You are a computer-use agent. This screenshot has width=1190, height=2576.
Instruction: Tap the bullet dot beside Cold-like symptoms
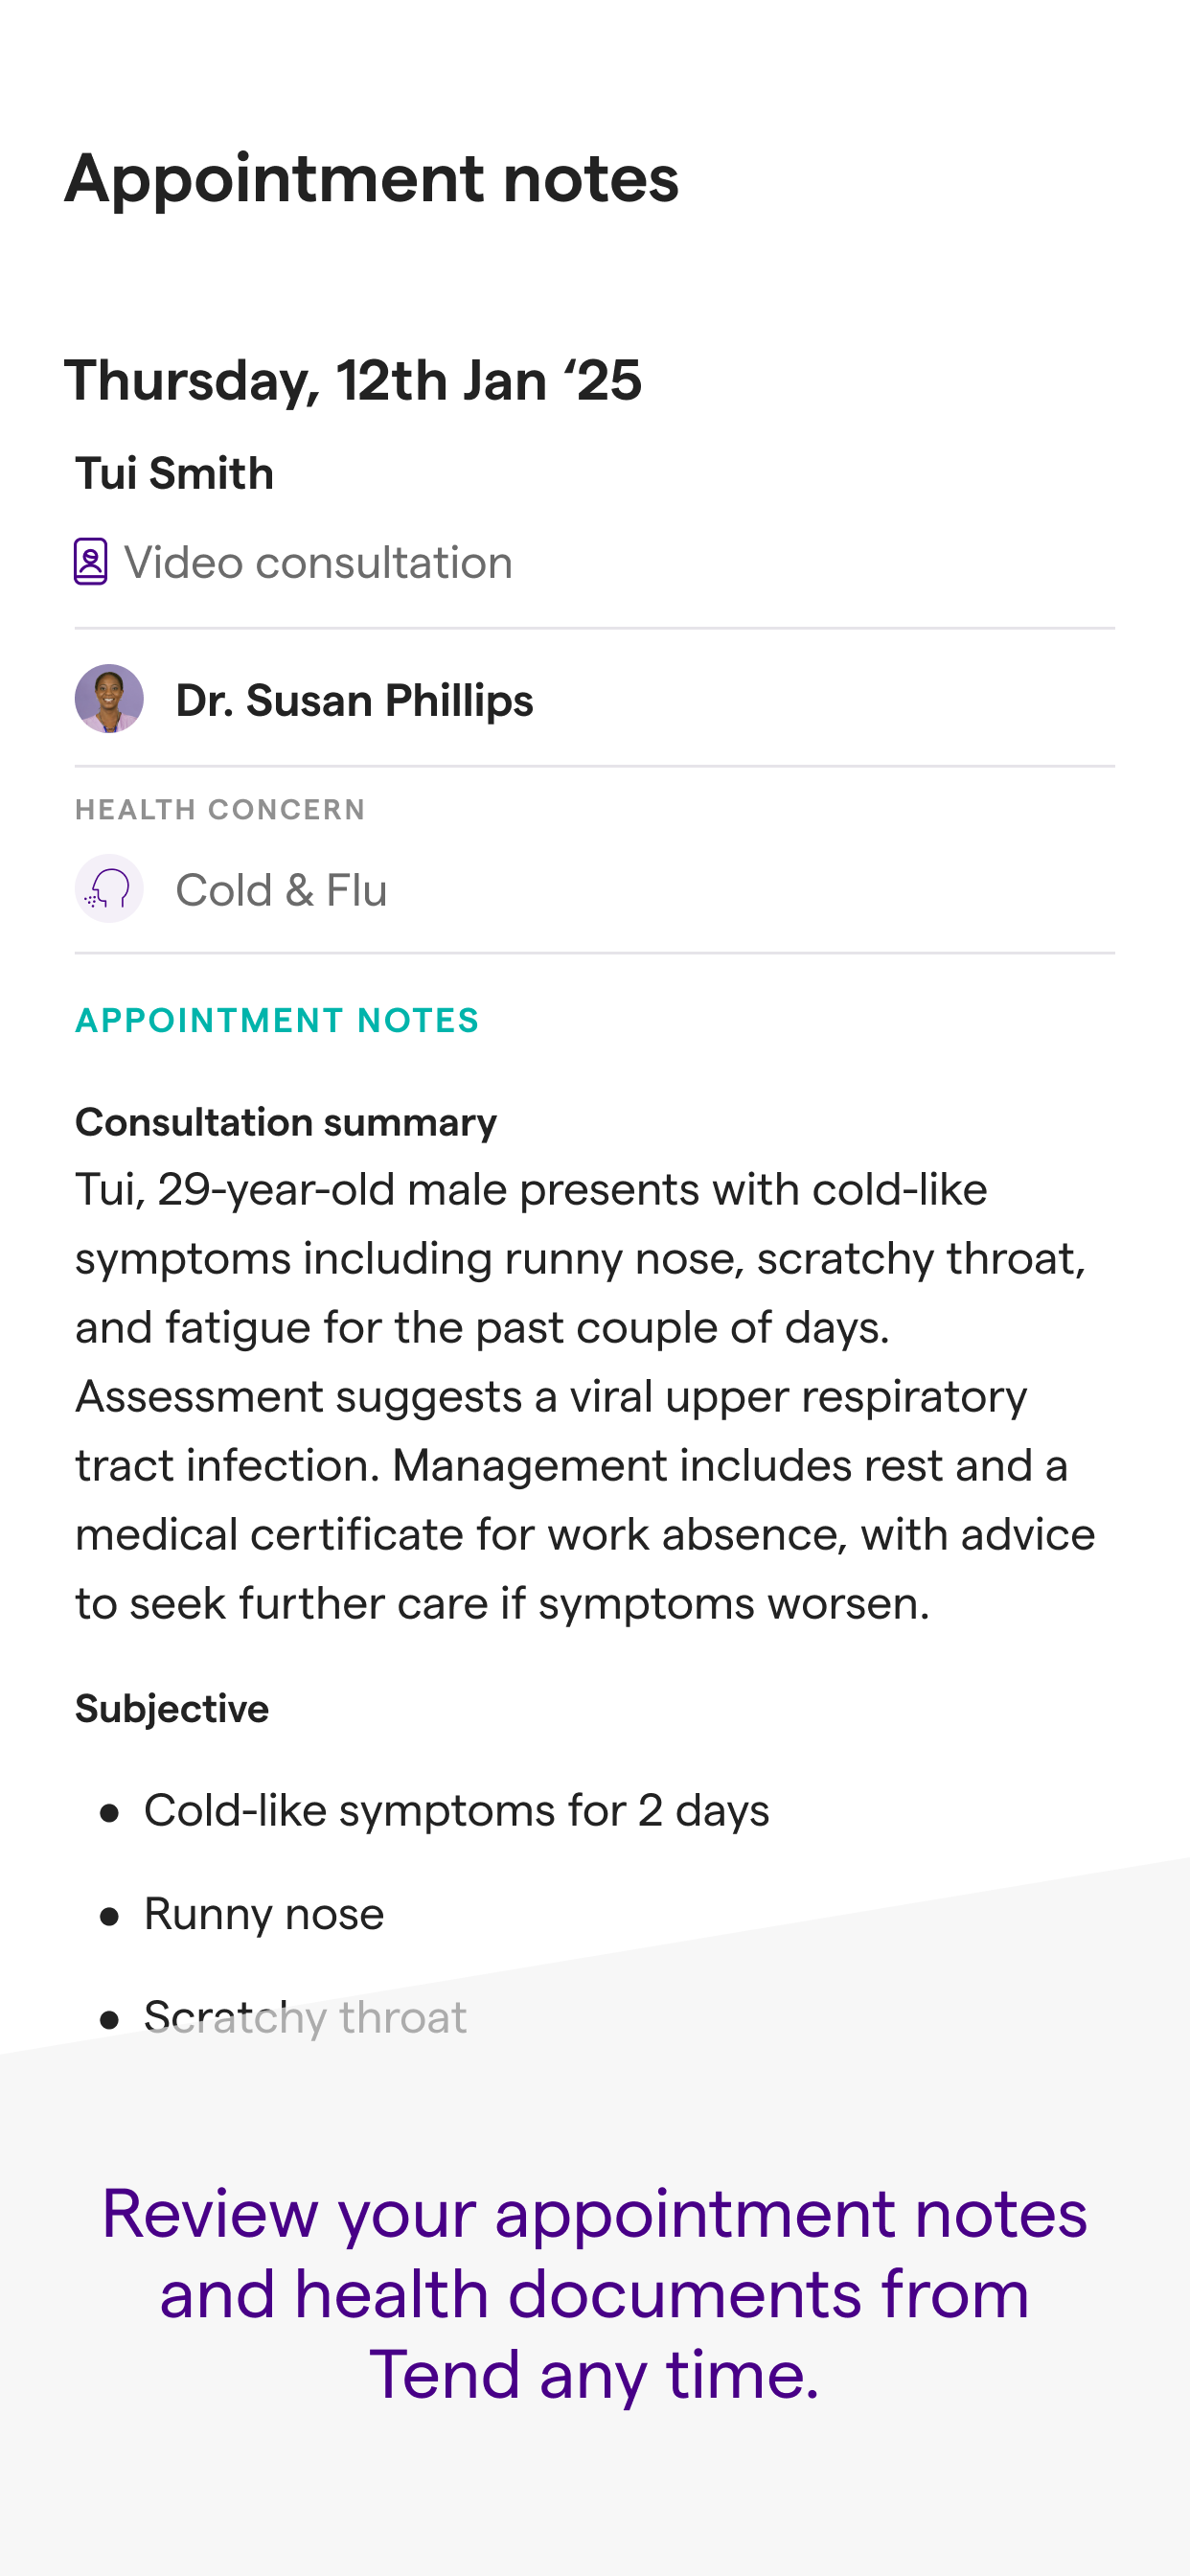[110, 1813]
